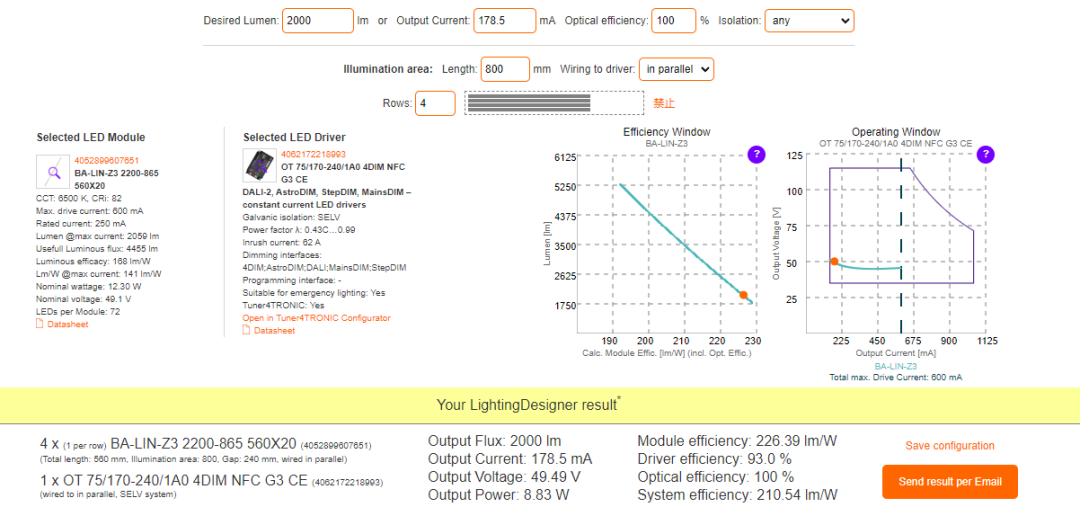This screenshot has width=1080, height=507.
Task: Select the illumination Length field
Action: (504, 69)
